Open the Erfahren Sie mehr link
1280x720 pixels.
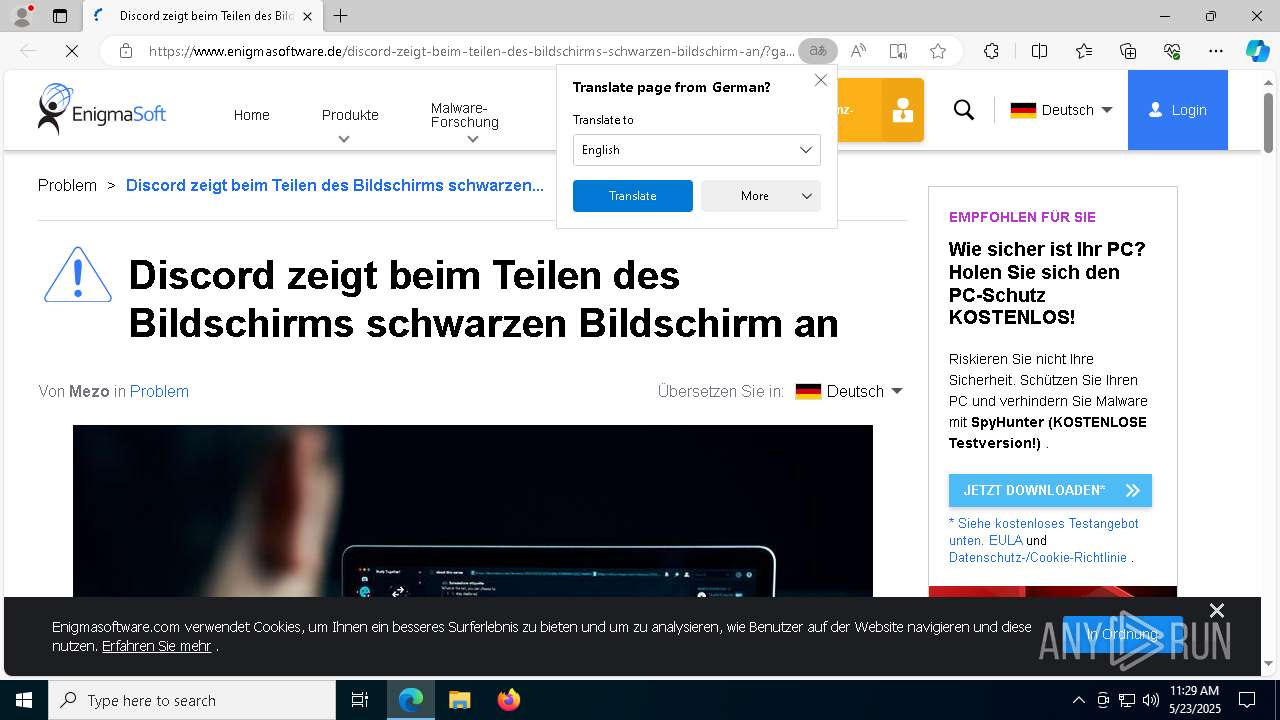click(156, 646)
